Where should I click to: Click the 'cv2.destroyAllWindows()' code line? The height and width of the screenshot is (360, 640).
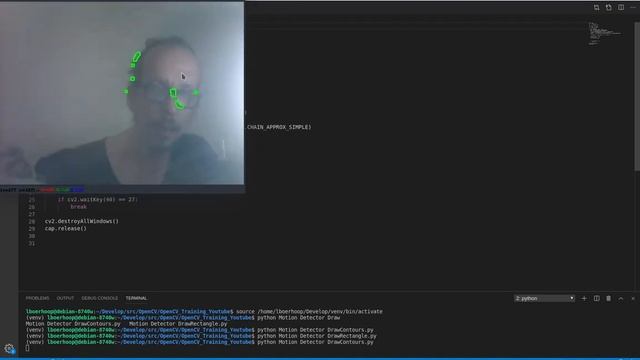click(82, 221)
